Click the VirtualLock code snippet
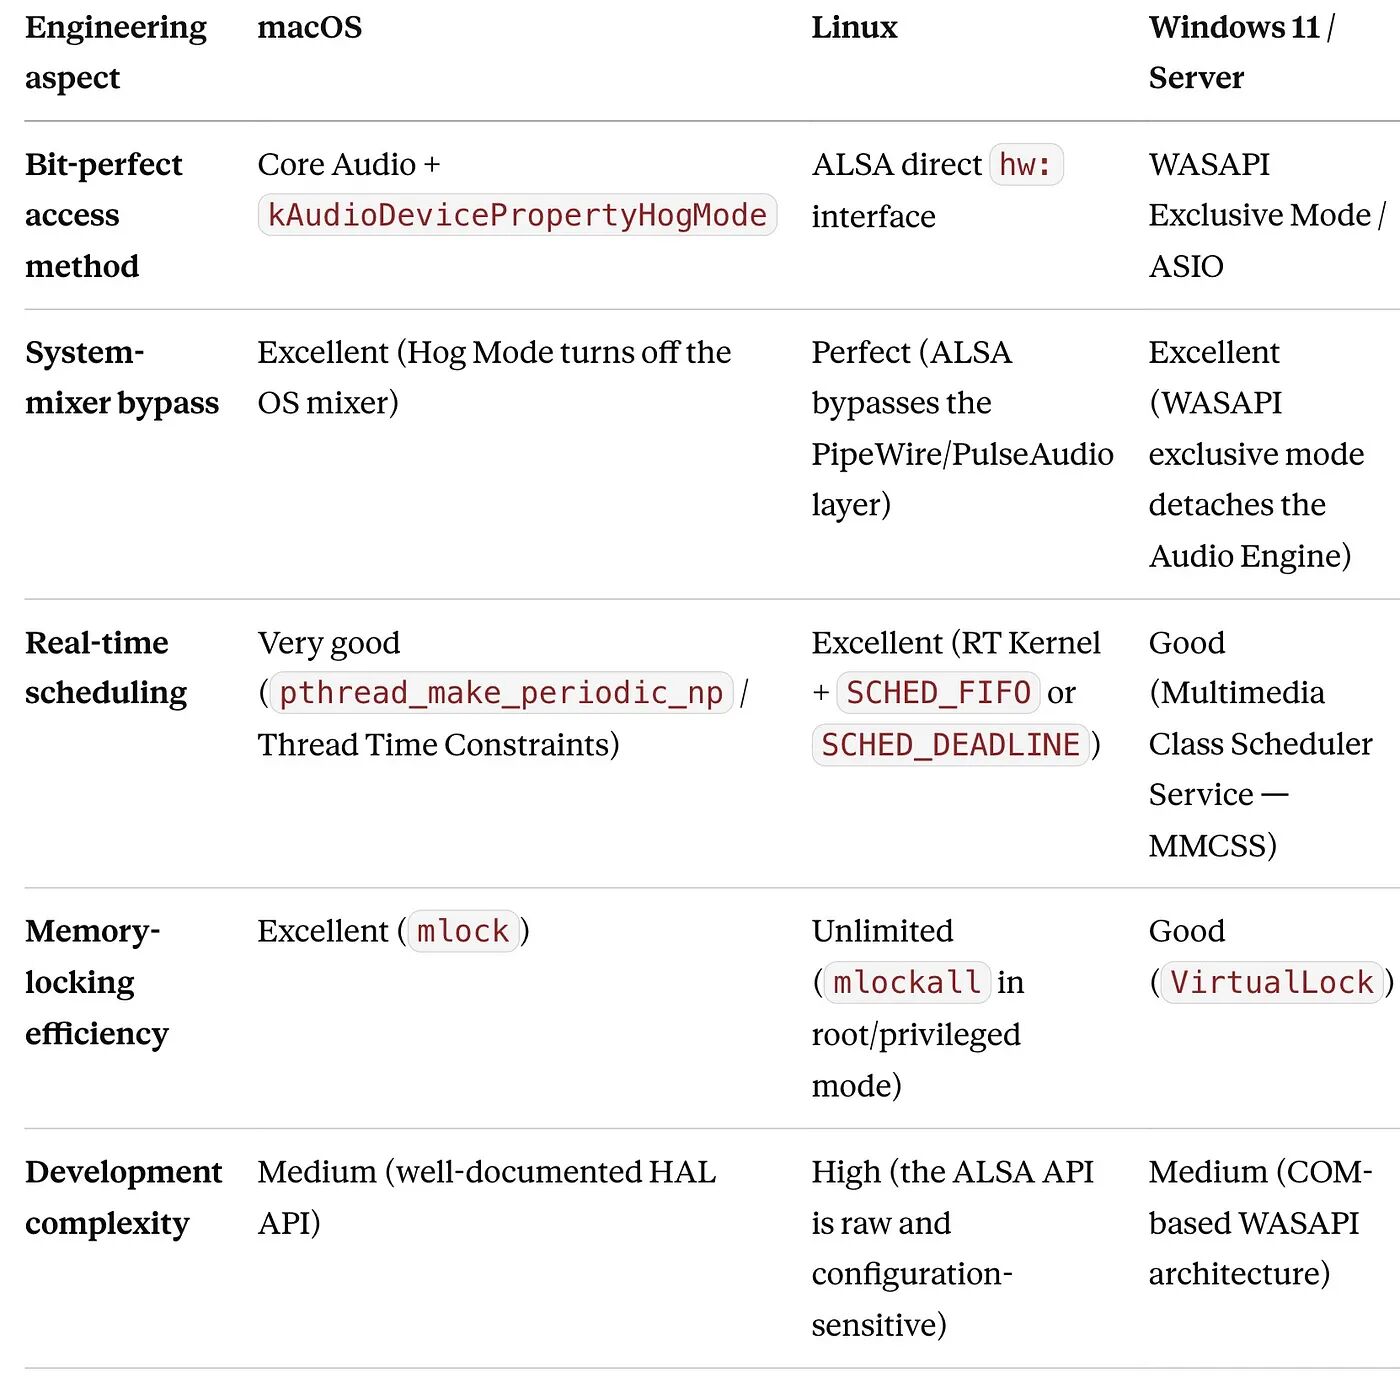This screenshot has height=1376, width=1400. (1272, 983)
